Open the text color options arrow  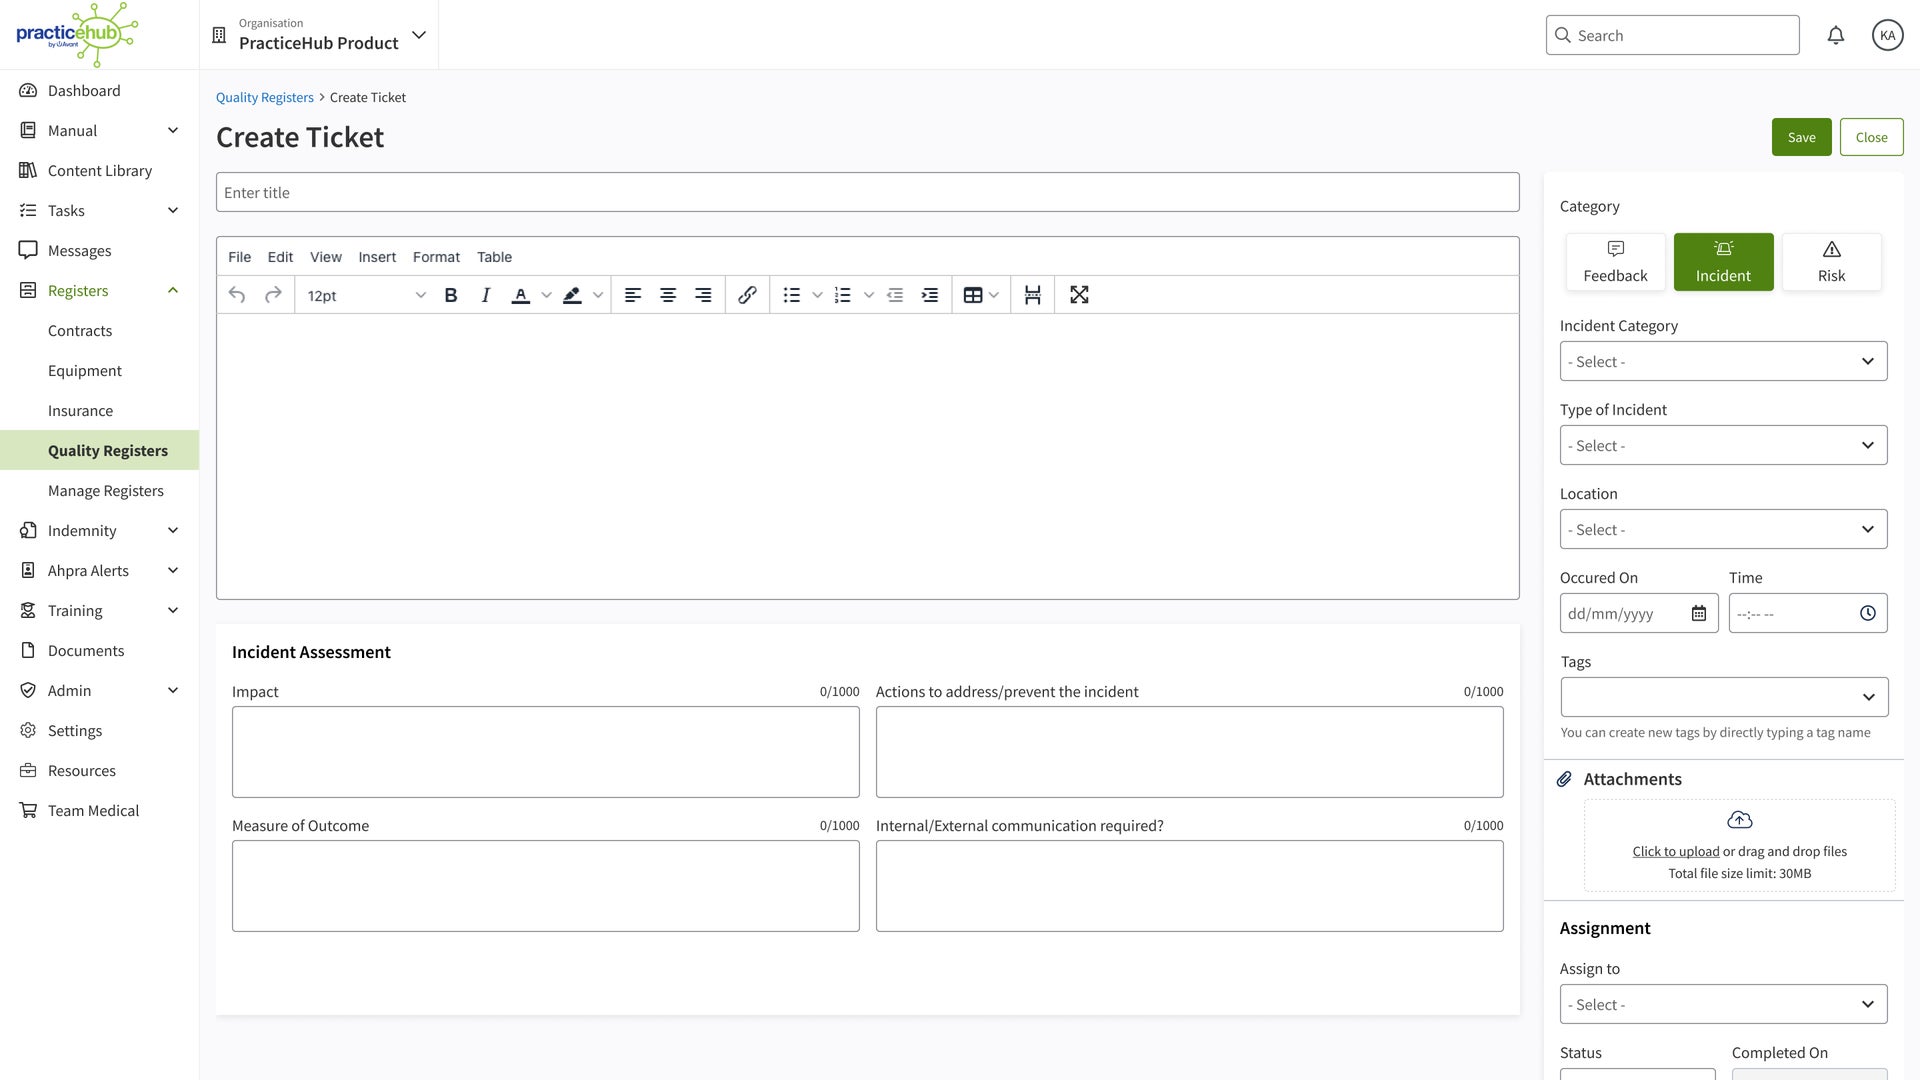click(546, 295)
